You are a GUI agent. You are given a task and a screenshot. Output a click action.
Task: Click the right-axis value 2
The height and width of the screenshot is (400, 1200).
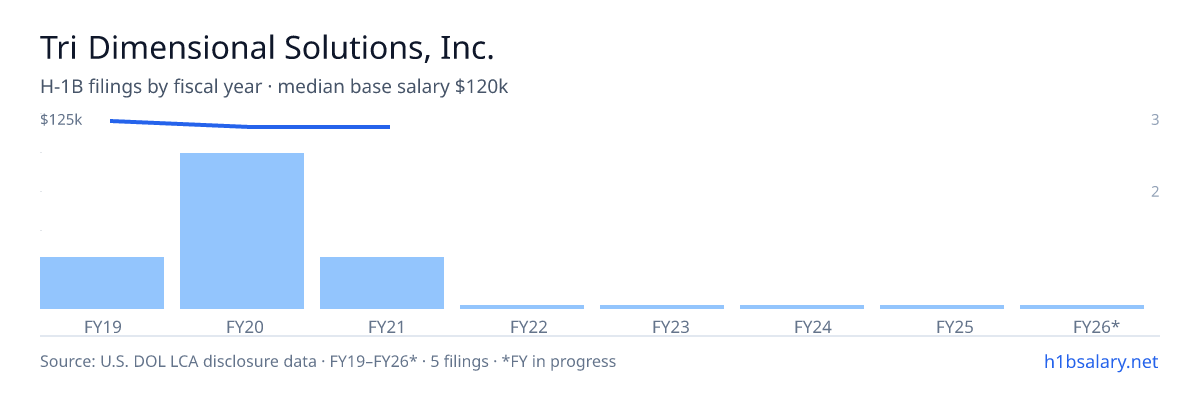tap(1155, 192)
